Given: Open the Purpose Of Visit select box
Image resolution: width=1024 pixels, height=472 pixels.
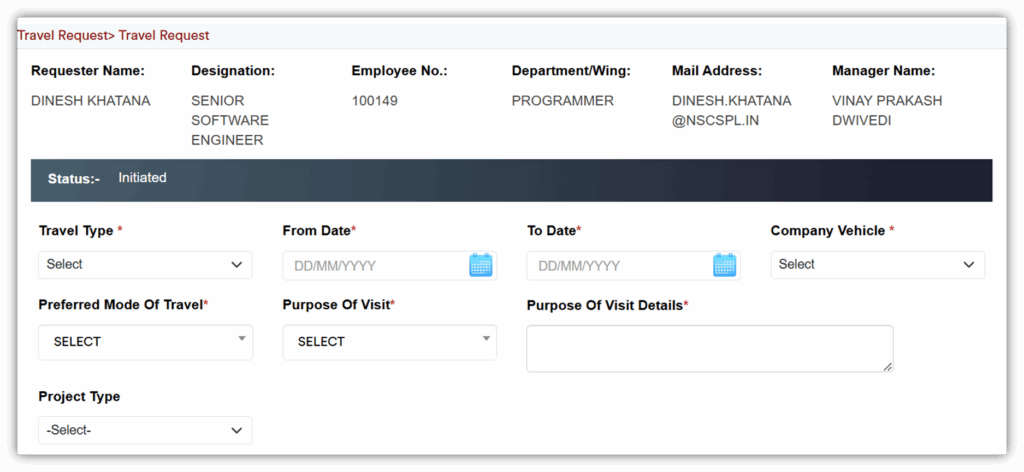Looking at the screenshot, I should point(389,342).
